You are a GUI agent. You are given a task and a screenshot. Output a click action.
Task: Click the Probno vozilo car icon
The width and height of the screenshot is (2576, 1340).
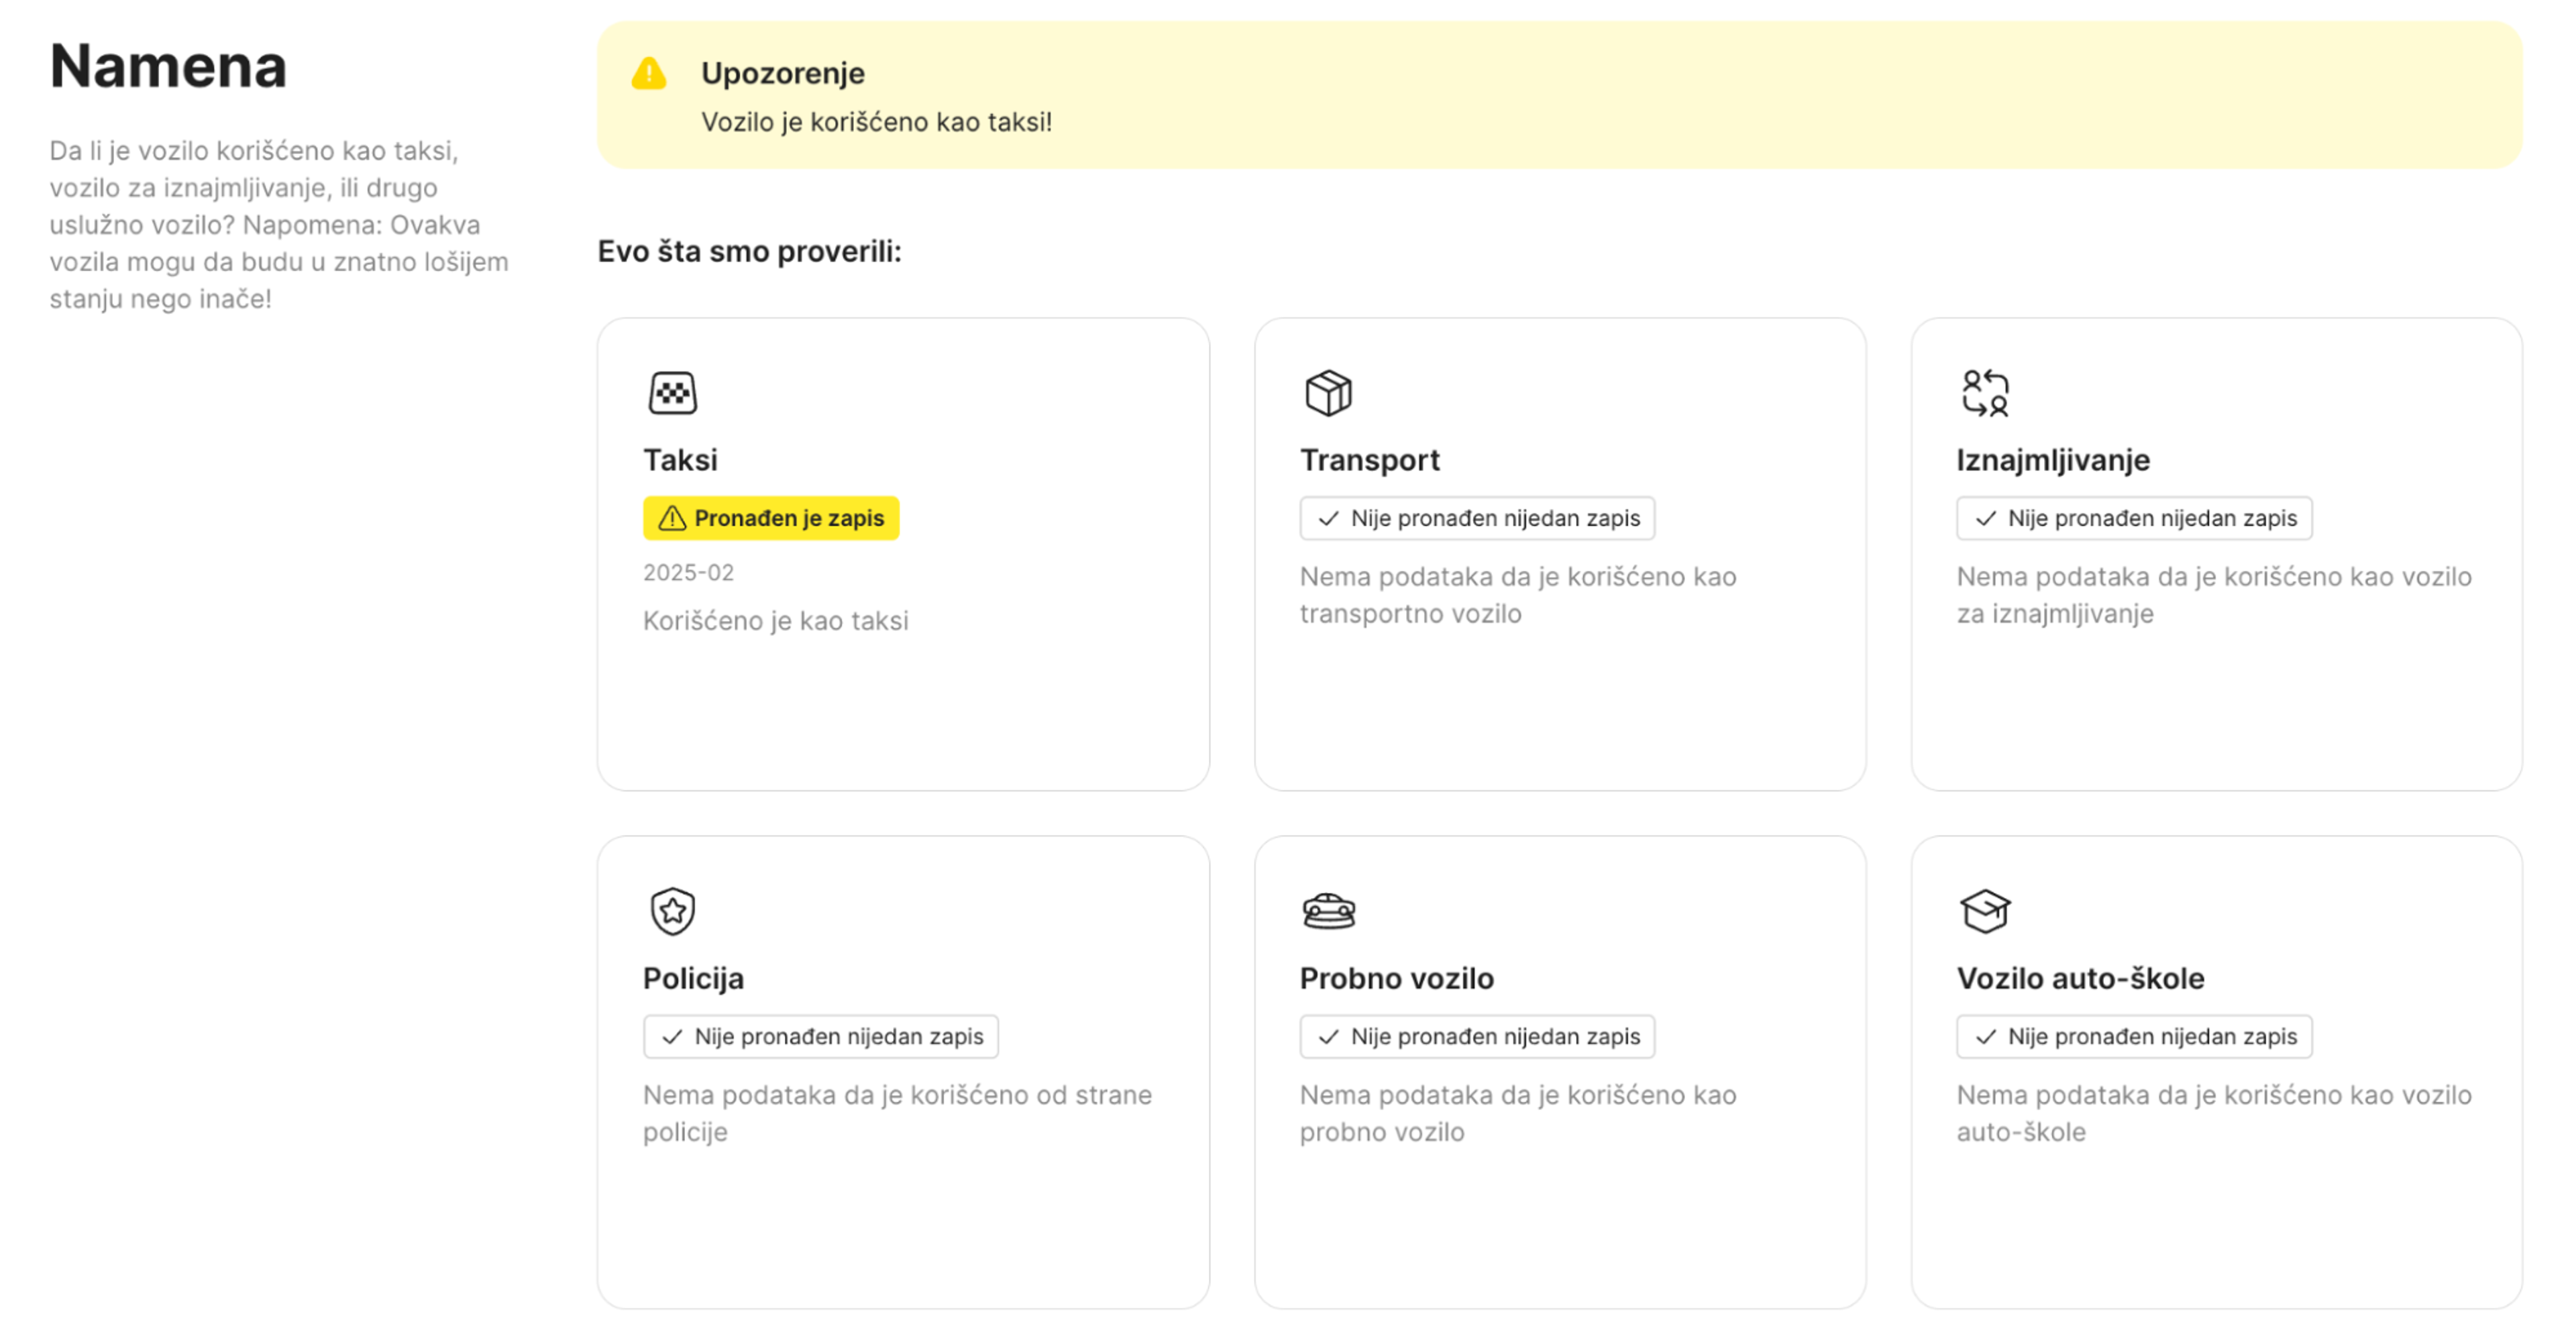(x=1328, y=911)
